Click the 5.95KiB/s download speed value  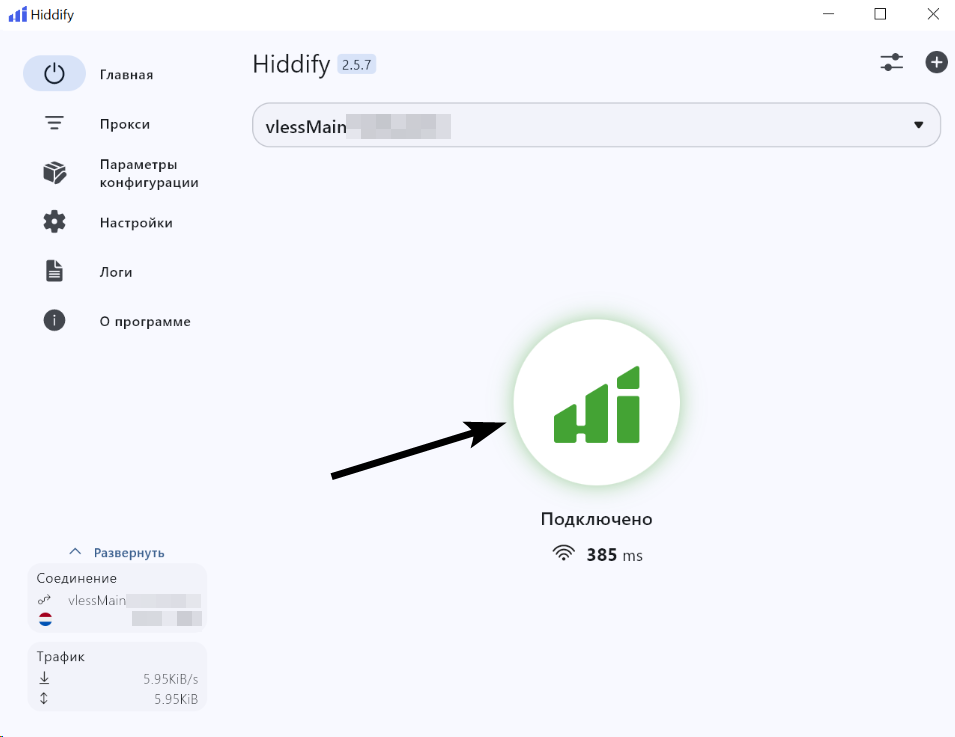[171, 679]
